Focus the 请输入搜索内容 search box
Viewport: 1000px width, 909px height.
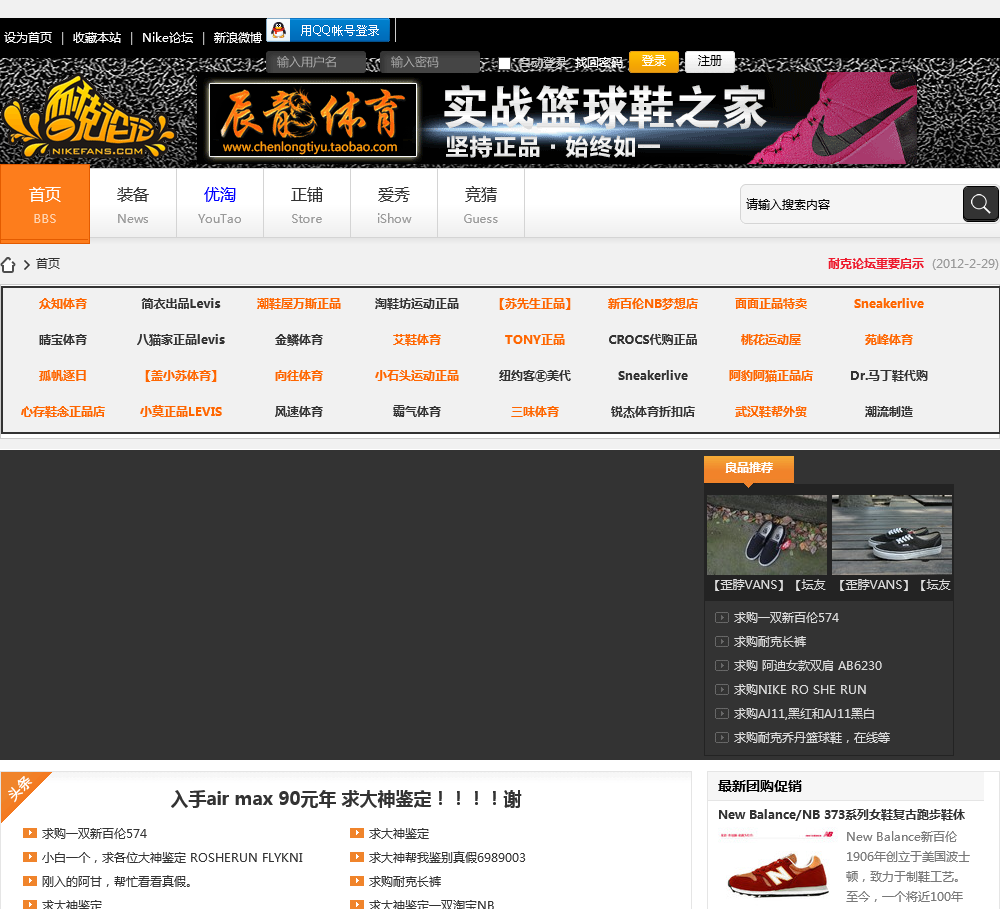click(x=851, y=204)
